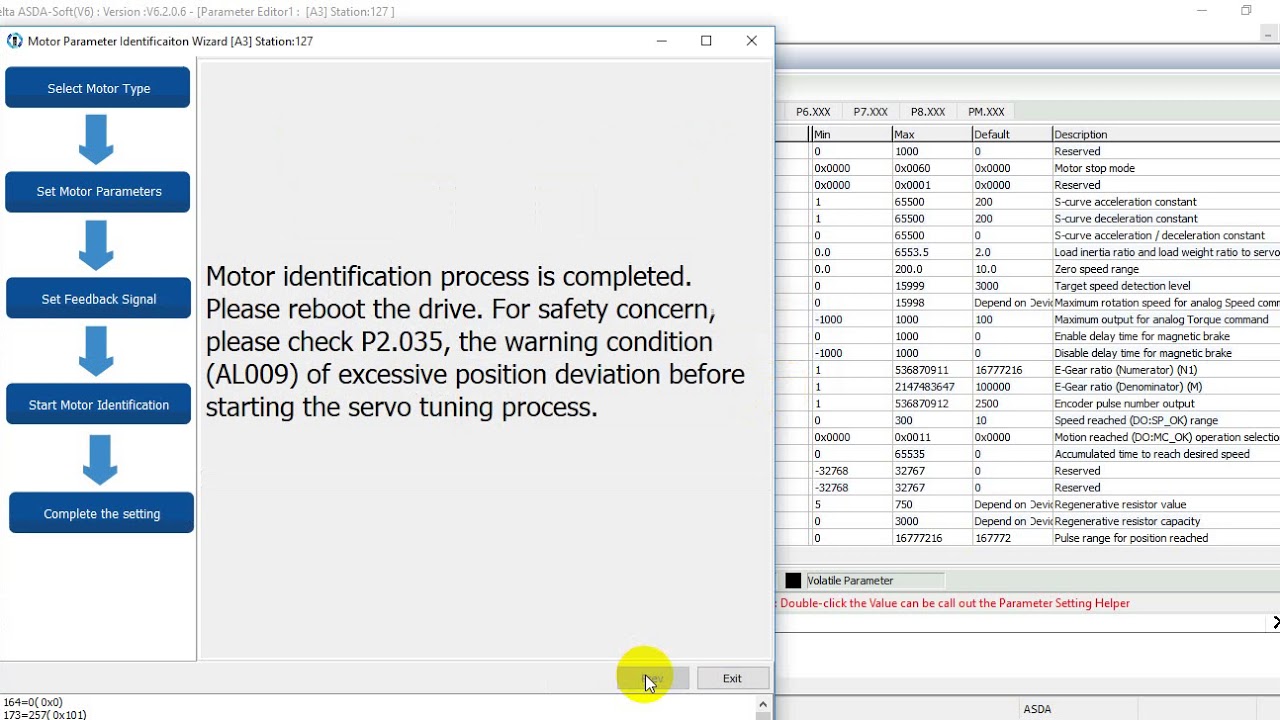Select the Regenerative resistor value row

(1029, 504)
